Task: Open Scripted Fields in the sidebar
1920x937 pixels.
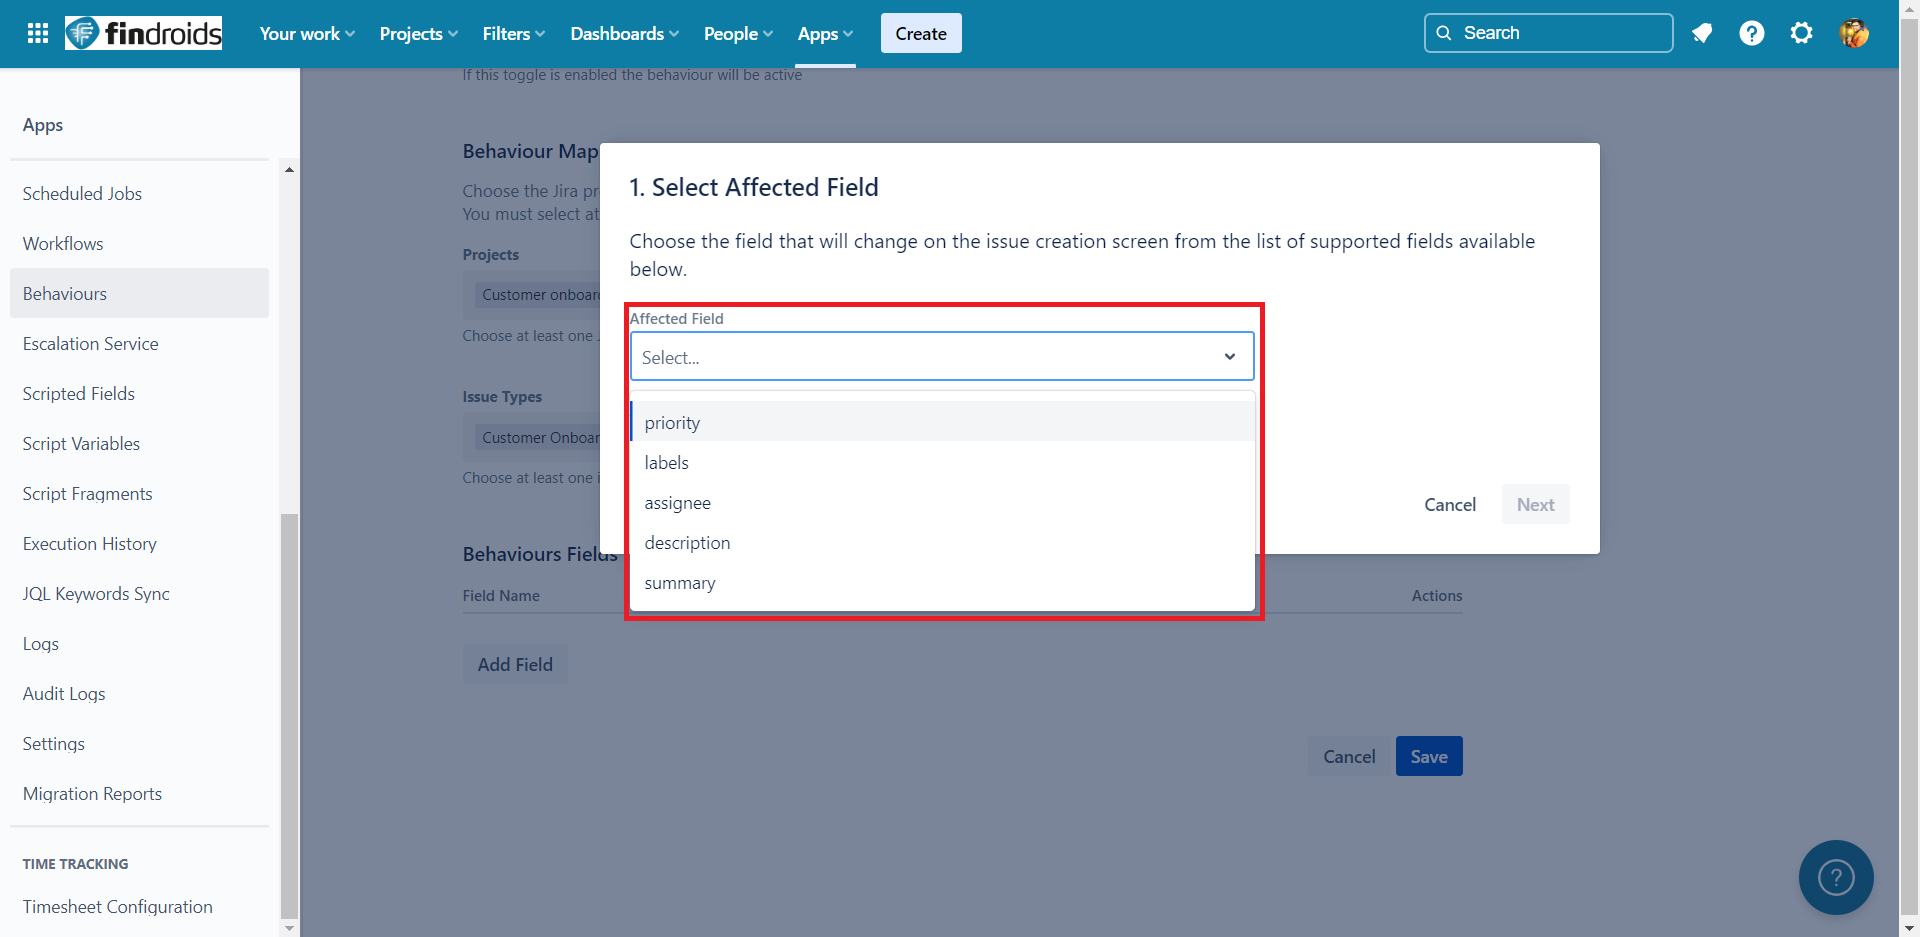Action: tap(139, 393)
